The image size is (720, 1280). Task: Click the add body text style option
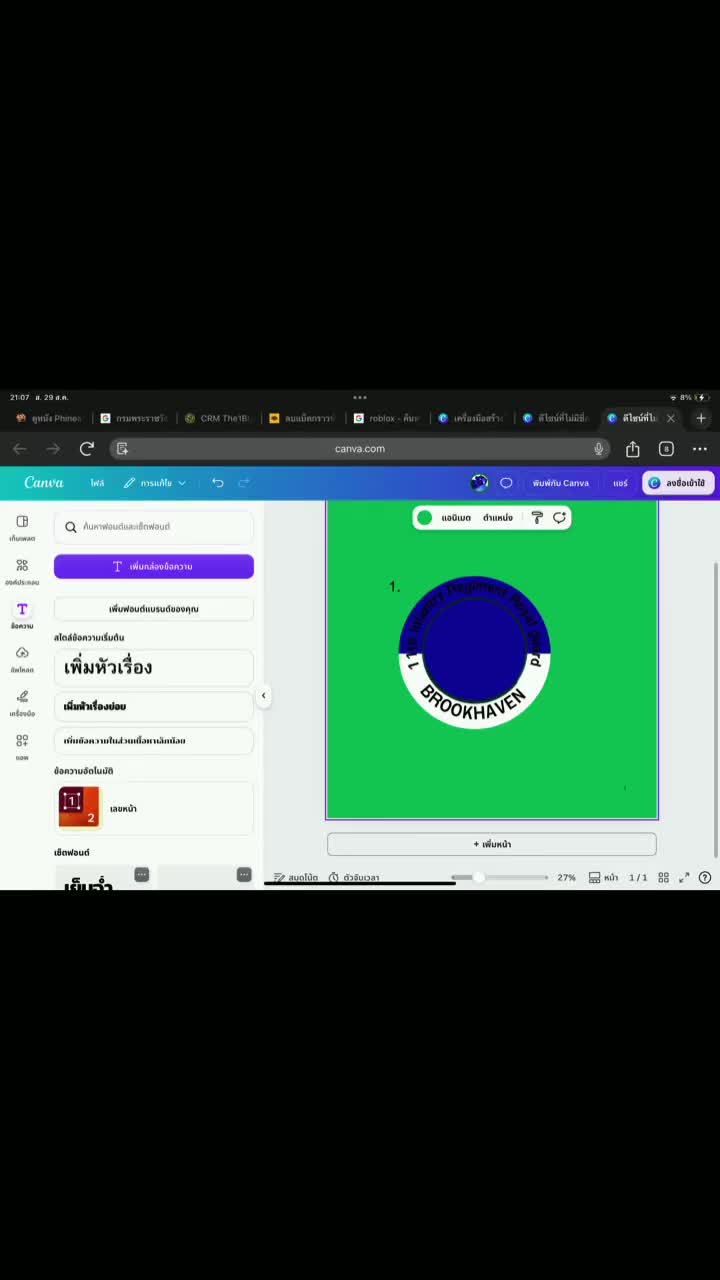(x=154, y=741)
